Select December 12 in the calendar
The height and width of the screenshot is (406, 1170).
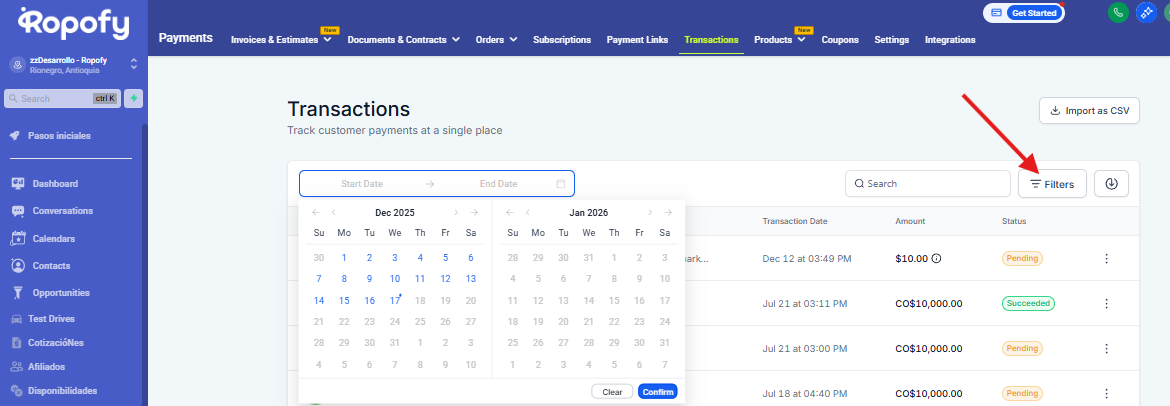click(x=445, y=279)
